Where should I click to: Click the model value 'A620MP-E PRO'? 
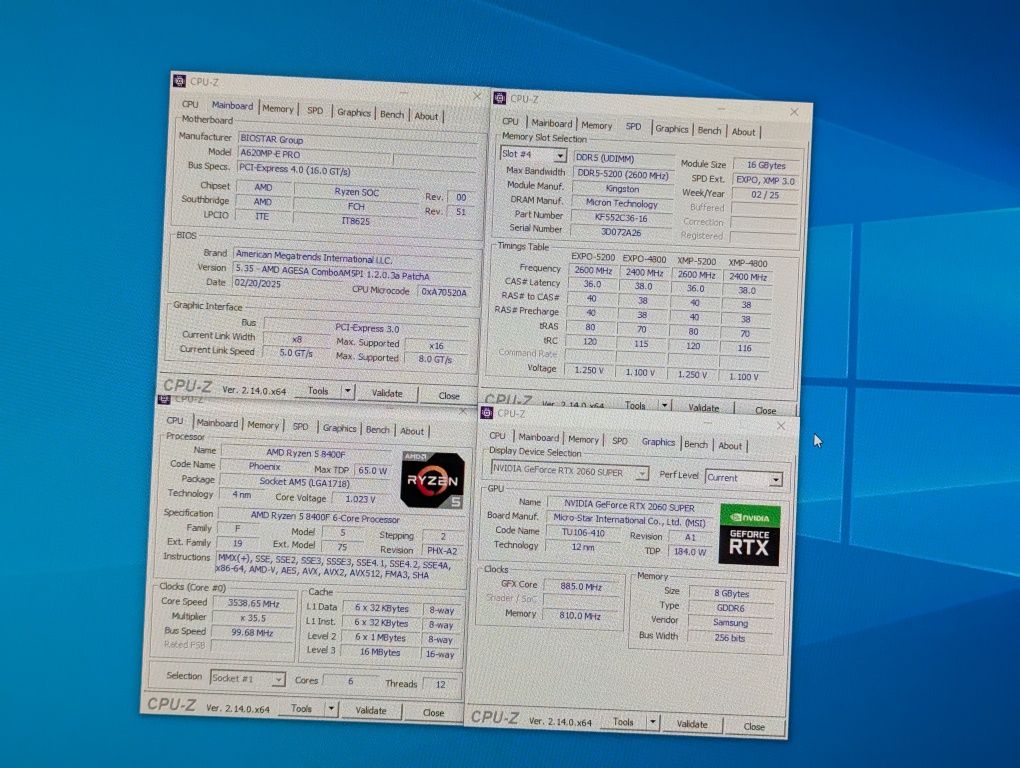pos(315,154)
